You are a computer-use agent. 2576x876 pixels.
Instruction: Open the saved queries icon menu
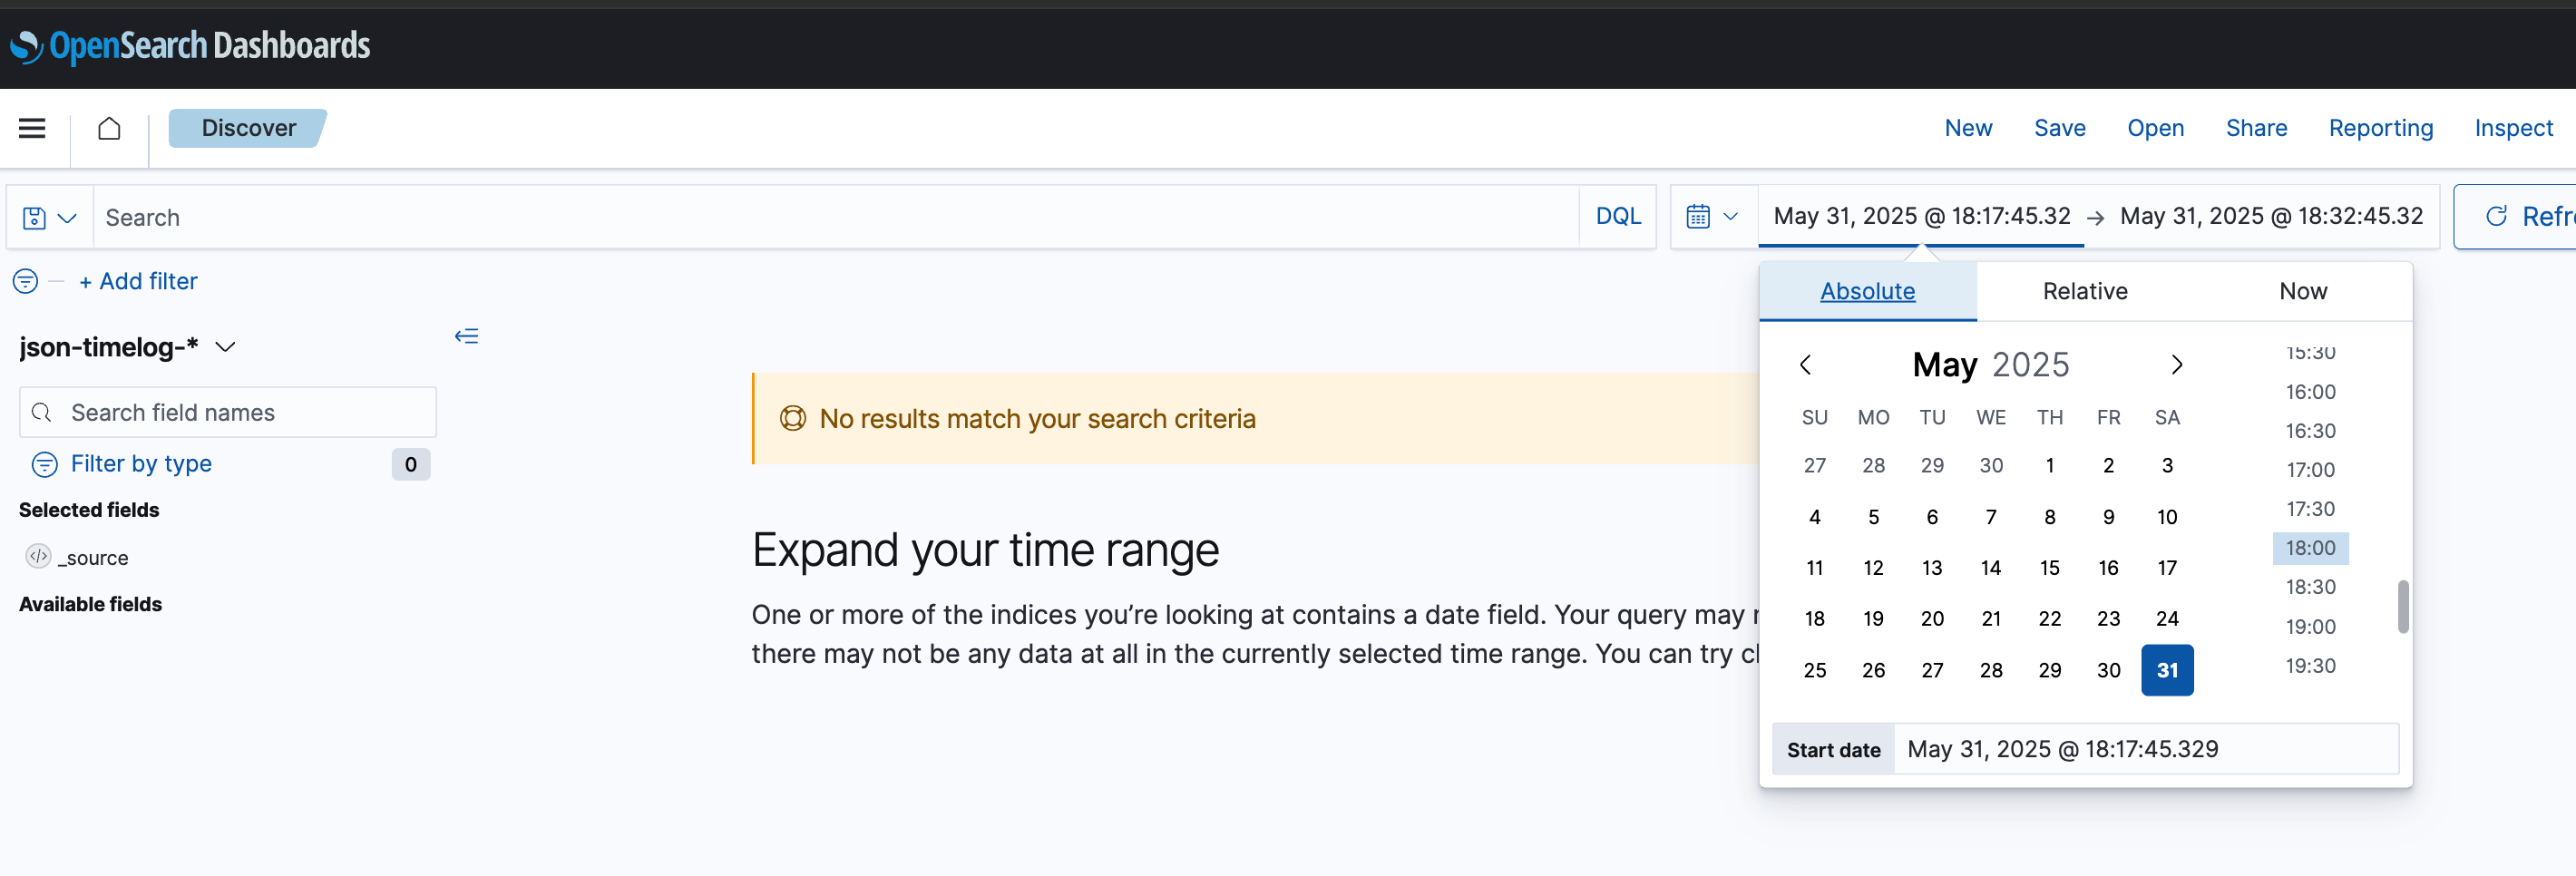coord(49,217)
